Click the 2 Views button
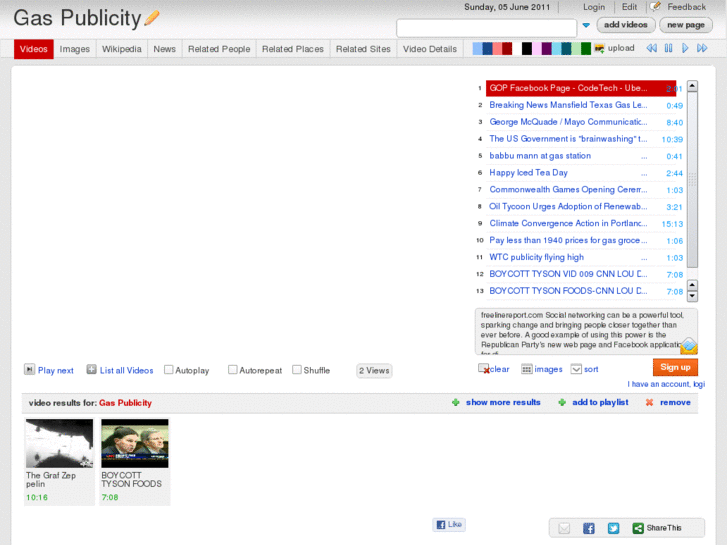The image size is (727, 545). click(x=374, y=371)
